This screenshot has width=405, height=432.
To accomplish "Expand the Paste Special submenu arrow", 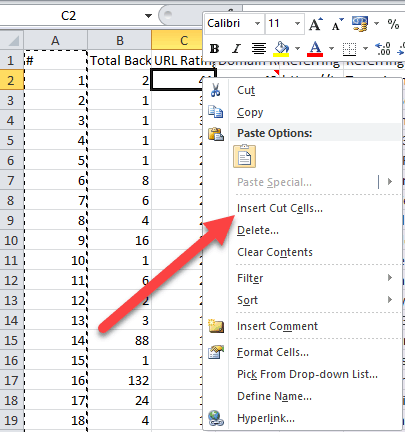I will pyautogui.click(x=390, y=182).
